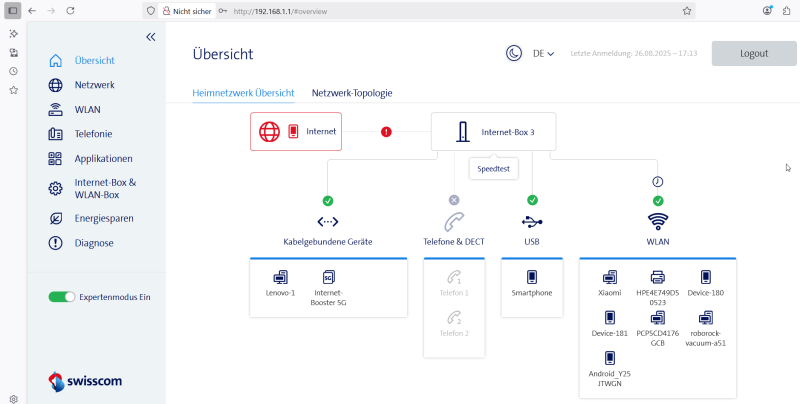
Task: Open WLAN in the sidebar menu
Action: coord(87,109)
